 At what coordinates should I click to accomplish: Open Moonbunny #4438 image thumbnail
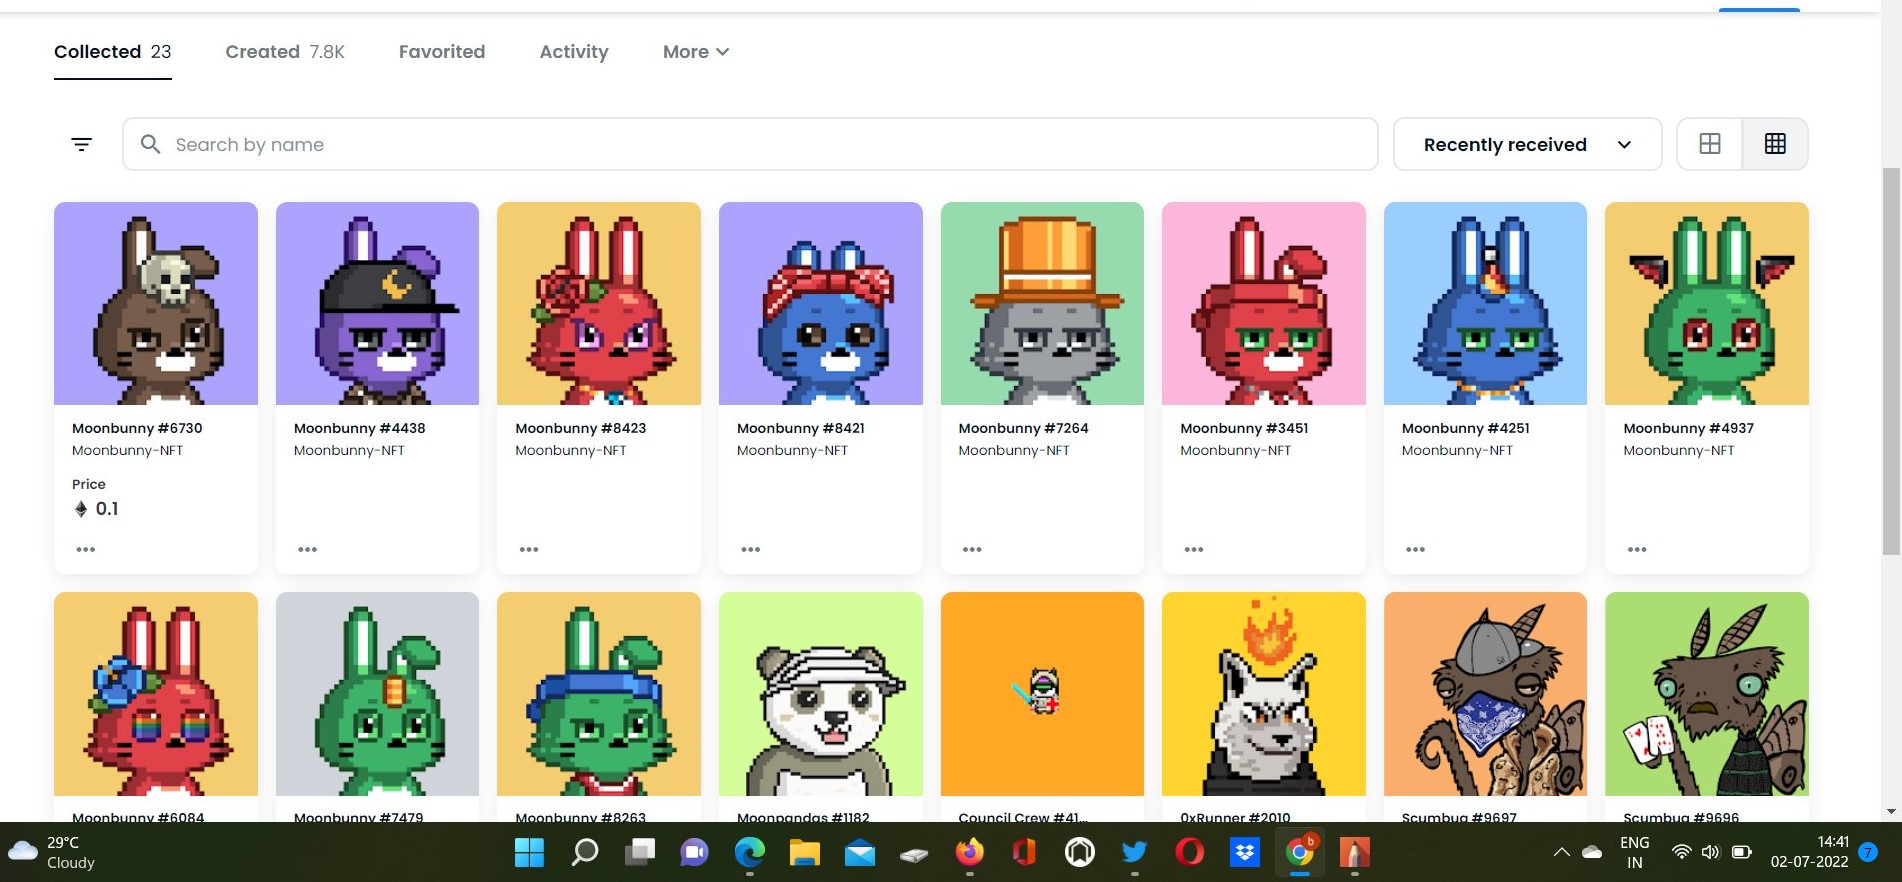377,304
